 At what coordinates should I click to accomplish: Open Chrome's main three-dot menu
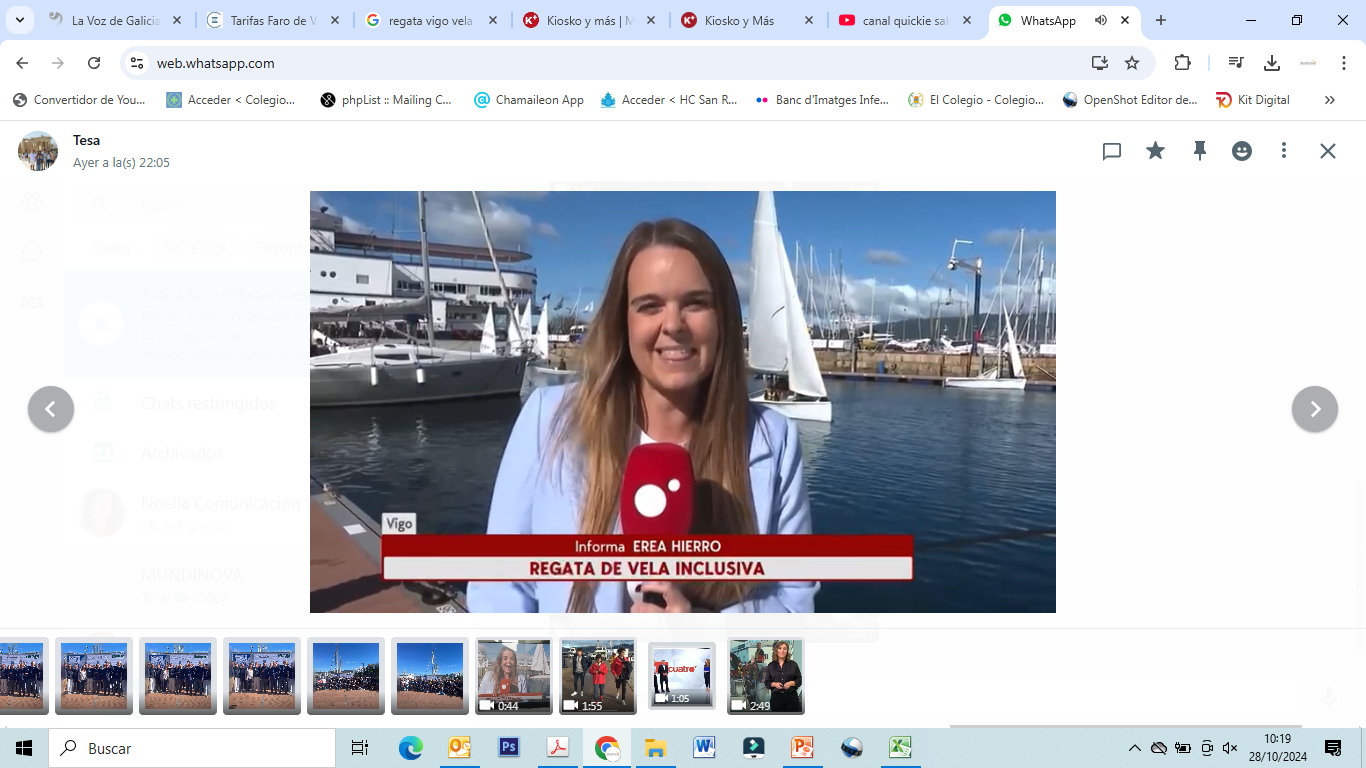(1344, 62)
